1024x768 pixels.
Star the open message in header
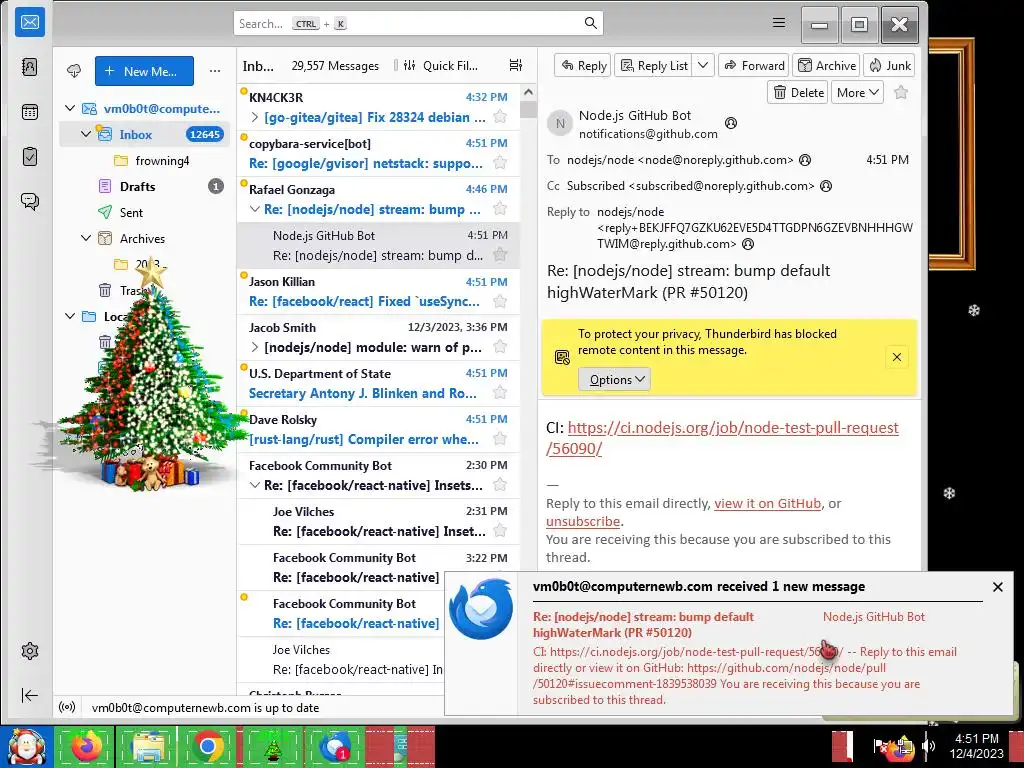(901, 93)
